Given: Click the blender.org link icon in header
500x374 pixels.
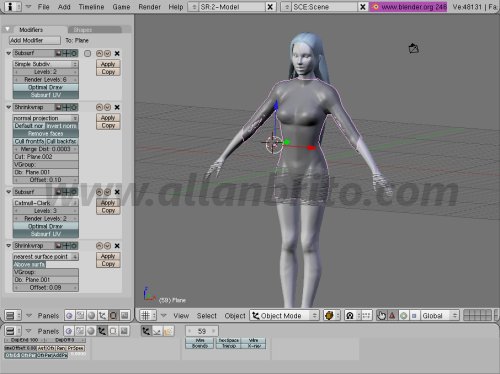Looking at the screenshot, I should click(x=375, y=7).
